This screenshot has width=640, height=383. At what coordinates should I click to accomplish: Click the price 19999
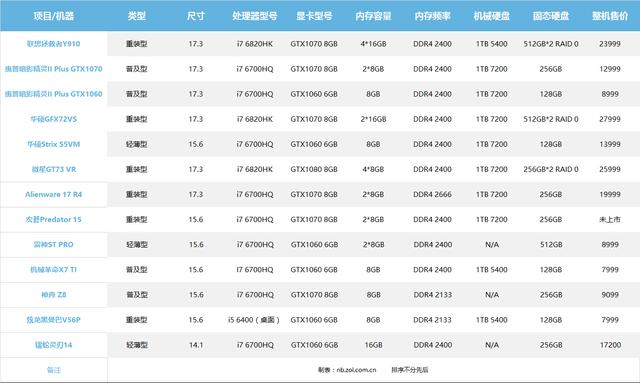point(610,194)
